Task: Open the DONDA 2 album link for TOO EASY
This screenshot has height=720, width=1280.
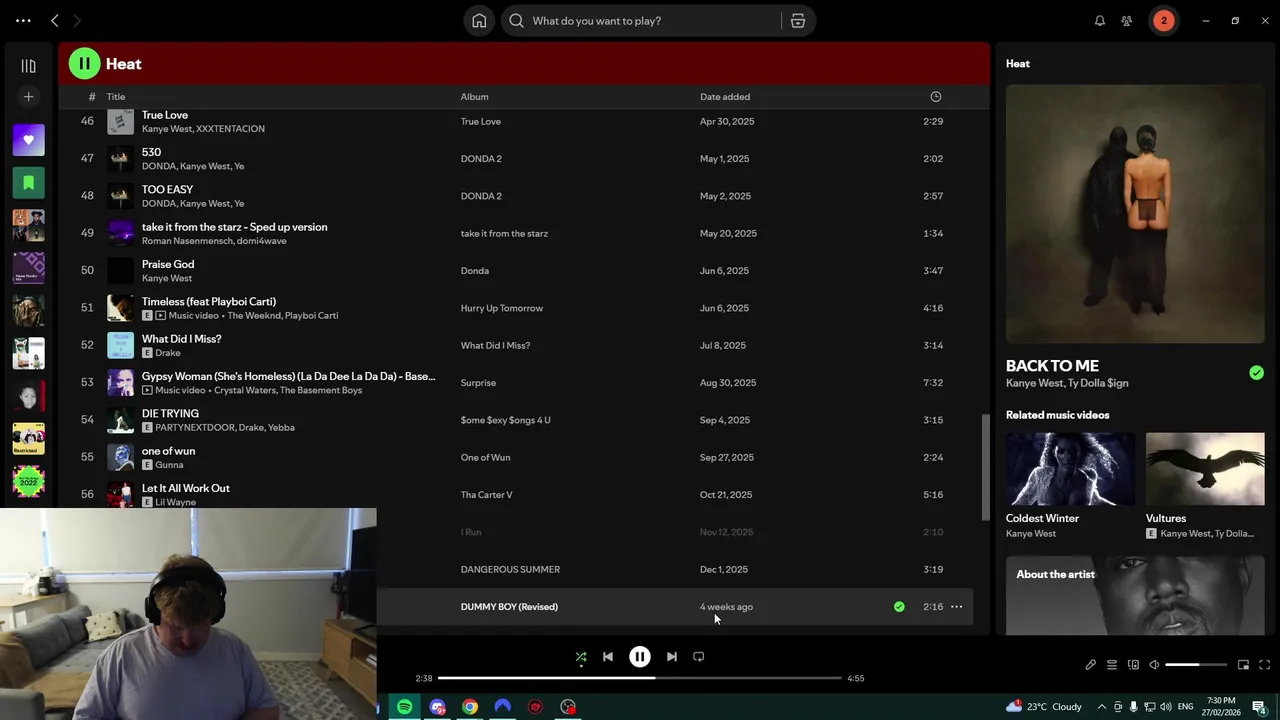Action: (481, 196)
